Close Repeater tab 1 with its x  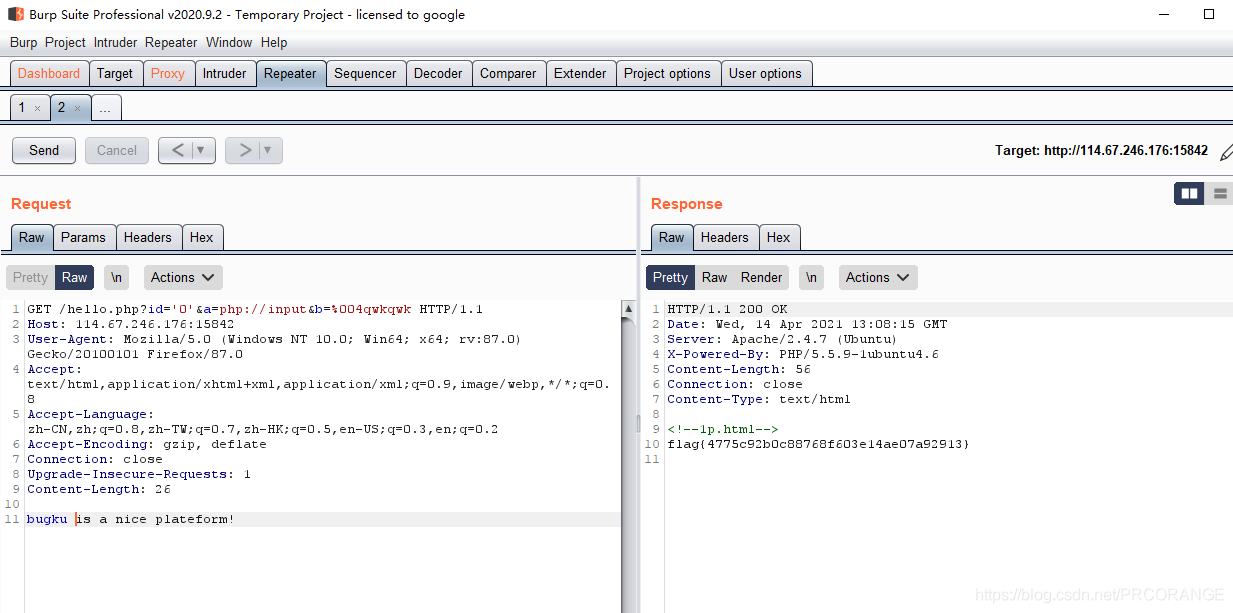coord(37,108)
